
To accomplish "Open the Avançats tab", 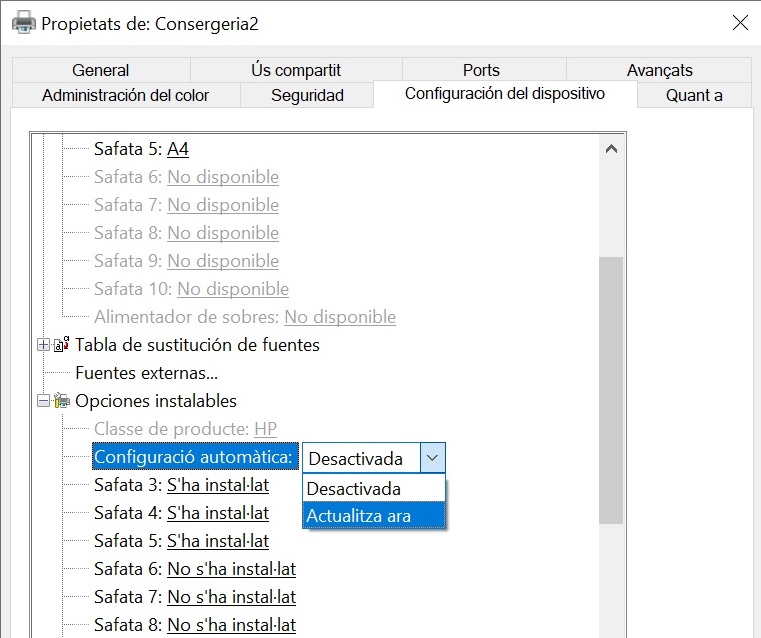I will point(660,70).
